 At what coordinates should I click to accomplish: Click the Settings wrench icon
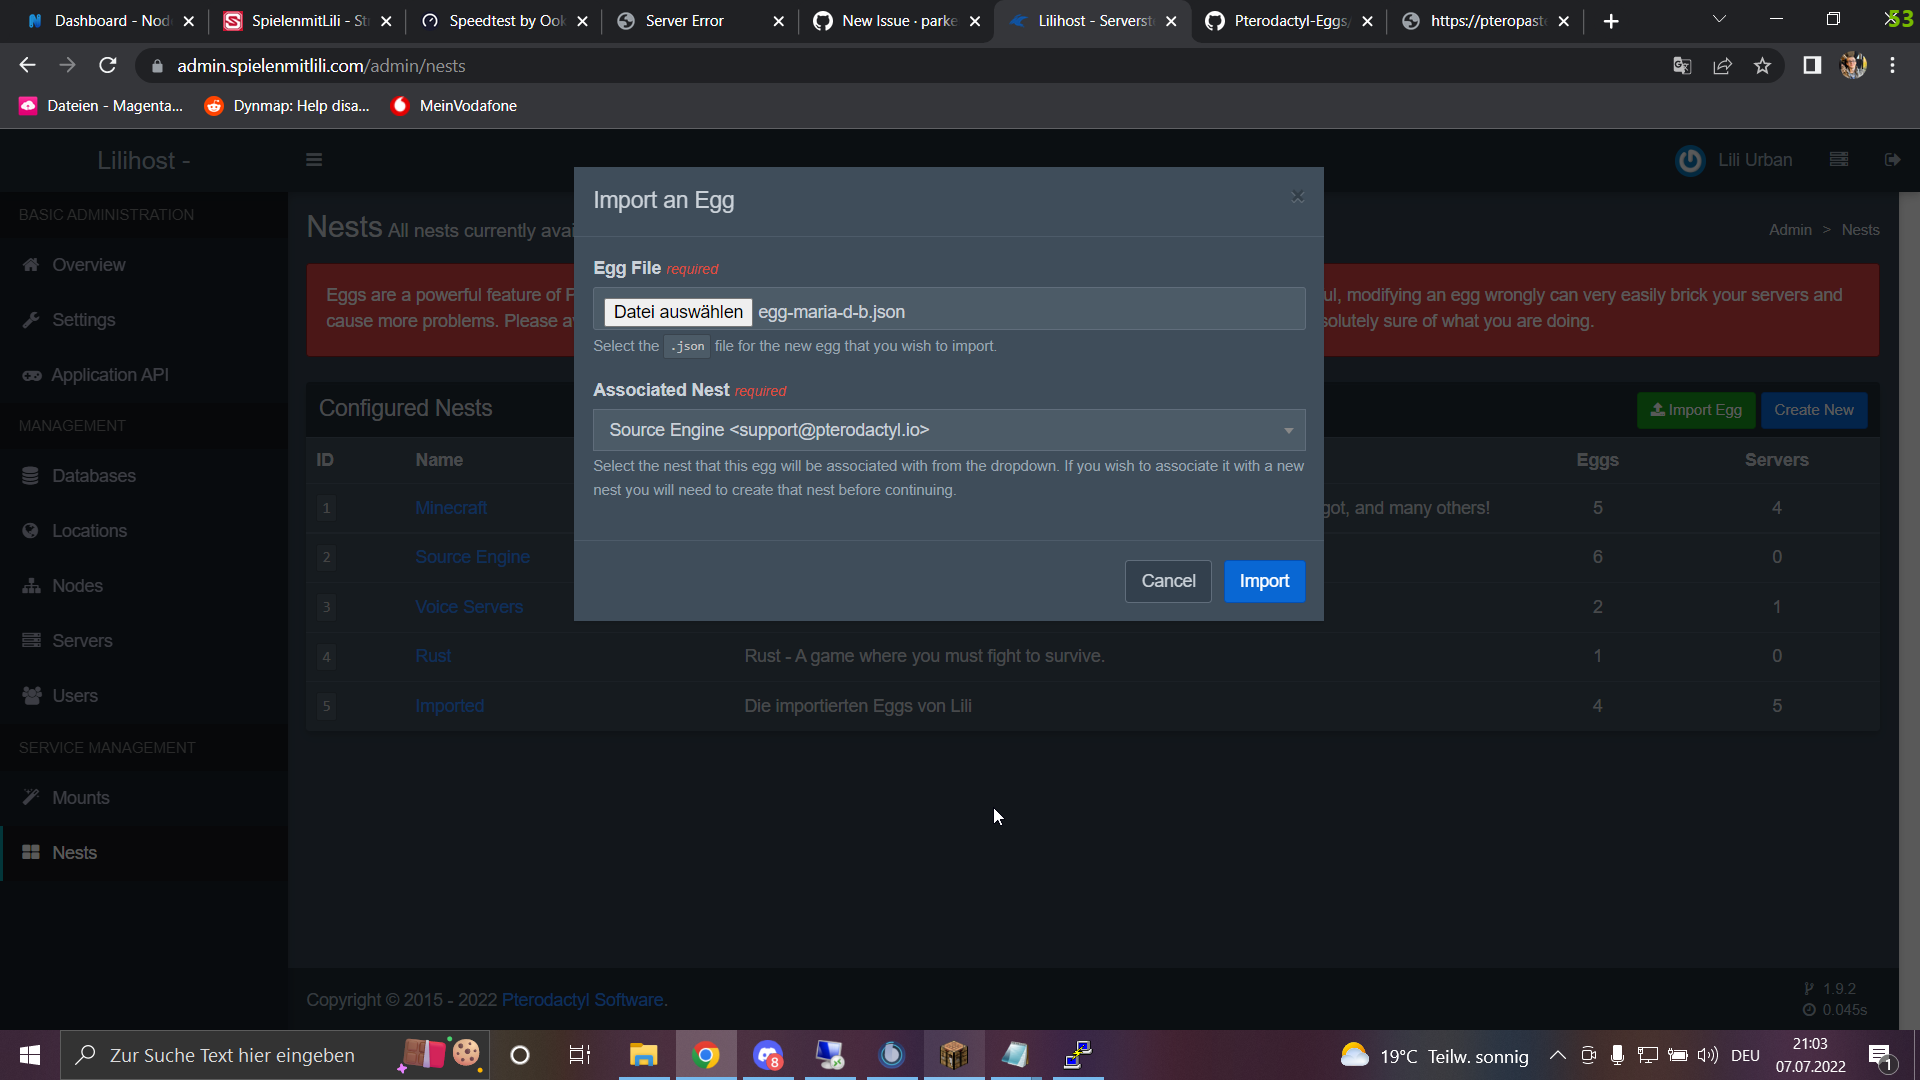click(x=31, y=319)
